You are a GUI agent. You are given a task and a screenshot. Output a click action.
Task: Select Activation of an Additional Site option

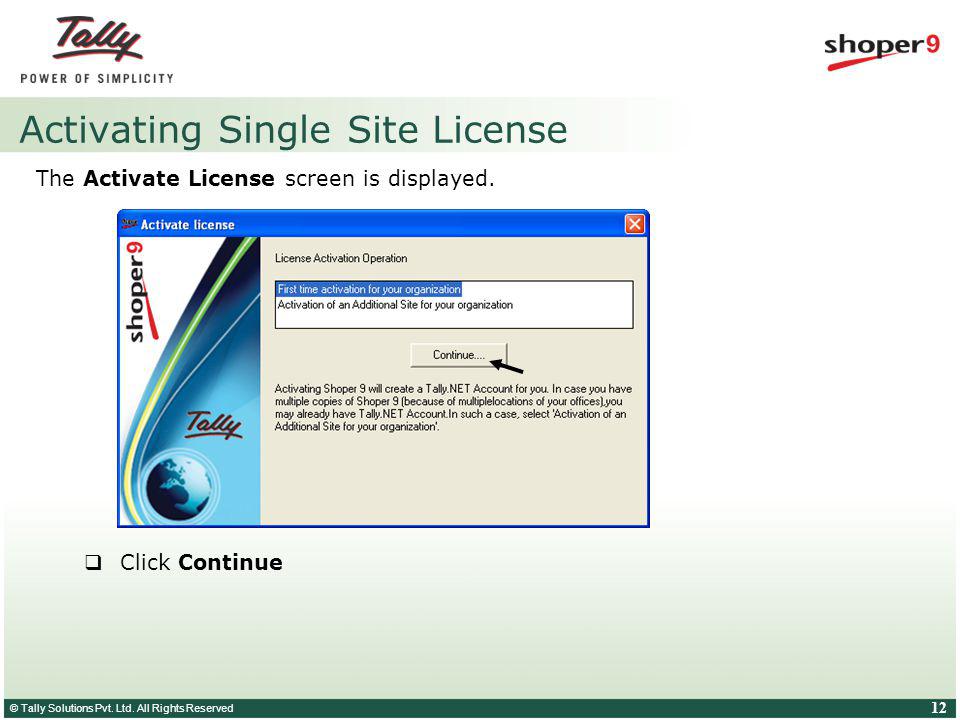point(395,305)
